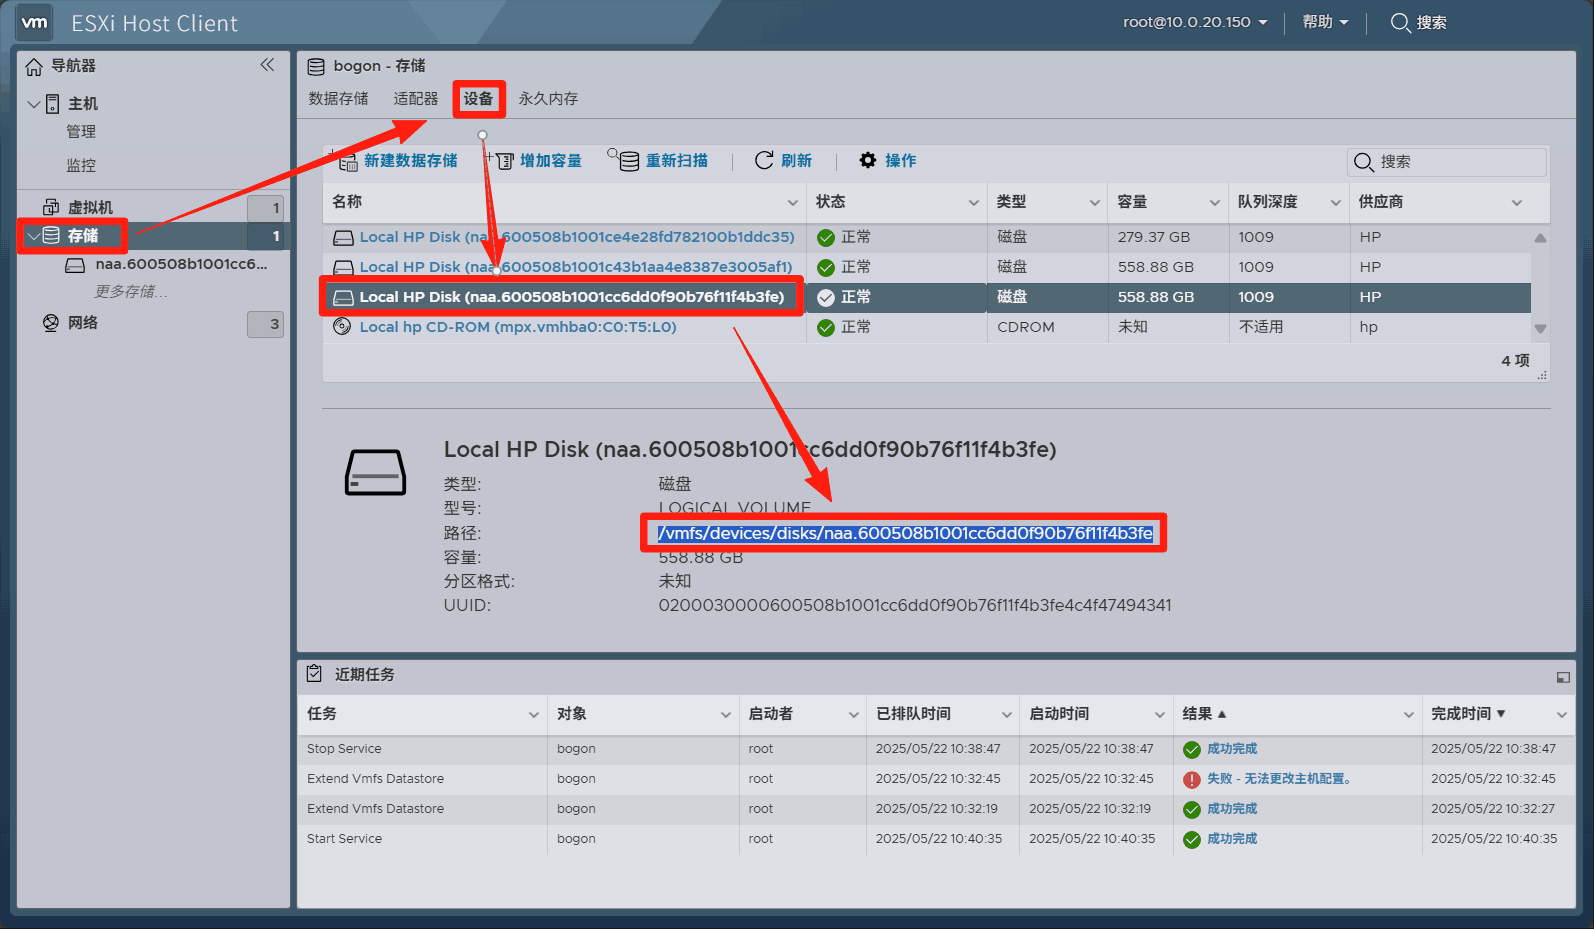Click the New datastore toolbar icon
Viewport: 1594px width, 929px height.
[345, 160]
